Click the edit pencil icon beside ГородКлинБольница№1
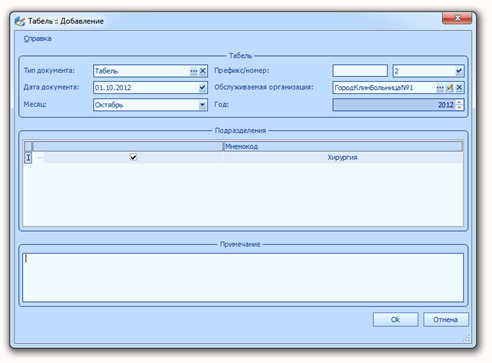Image resolution: width=492 pixels, height=363 pixels. click(x=450, y=88)
